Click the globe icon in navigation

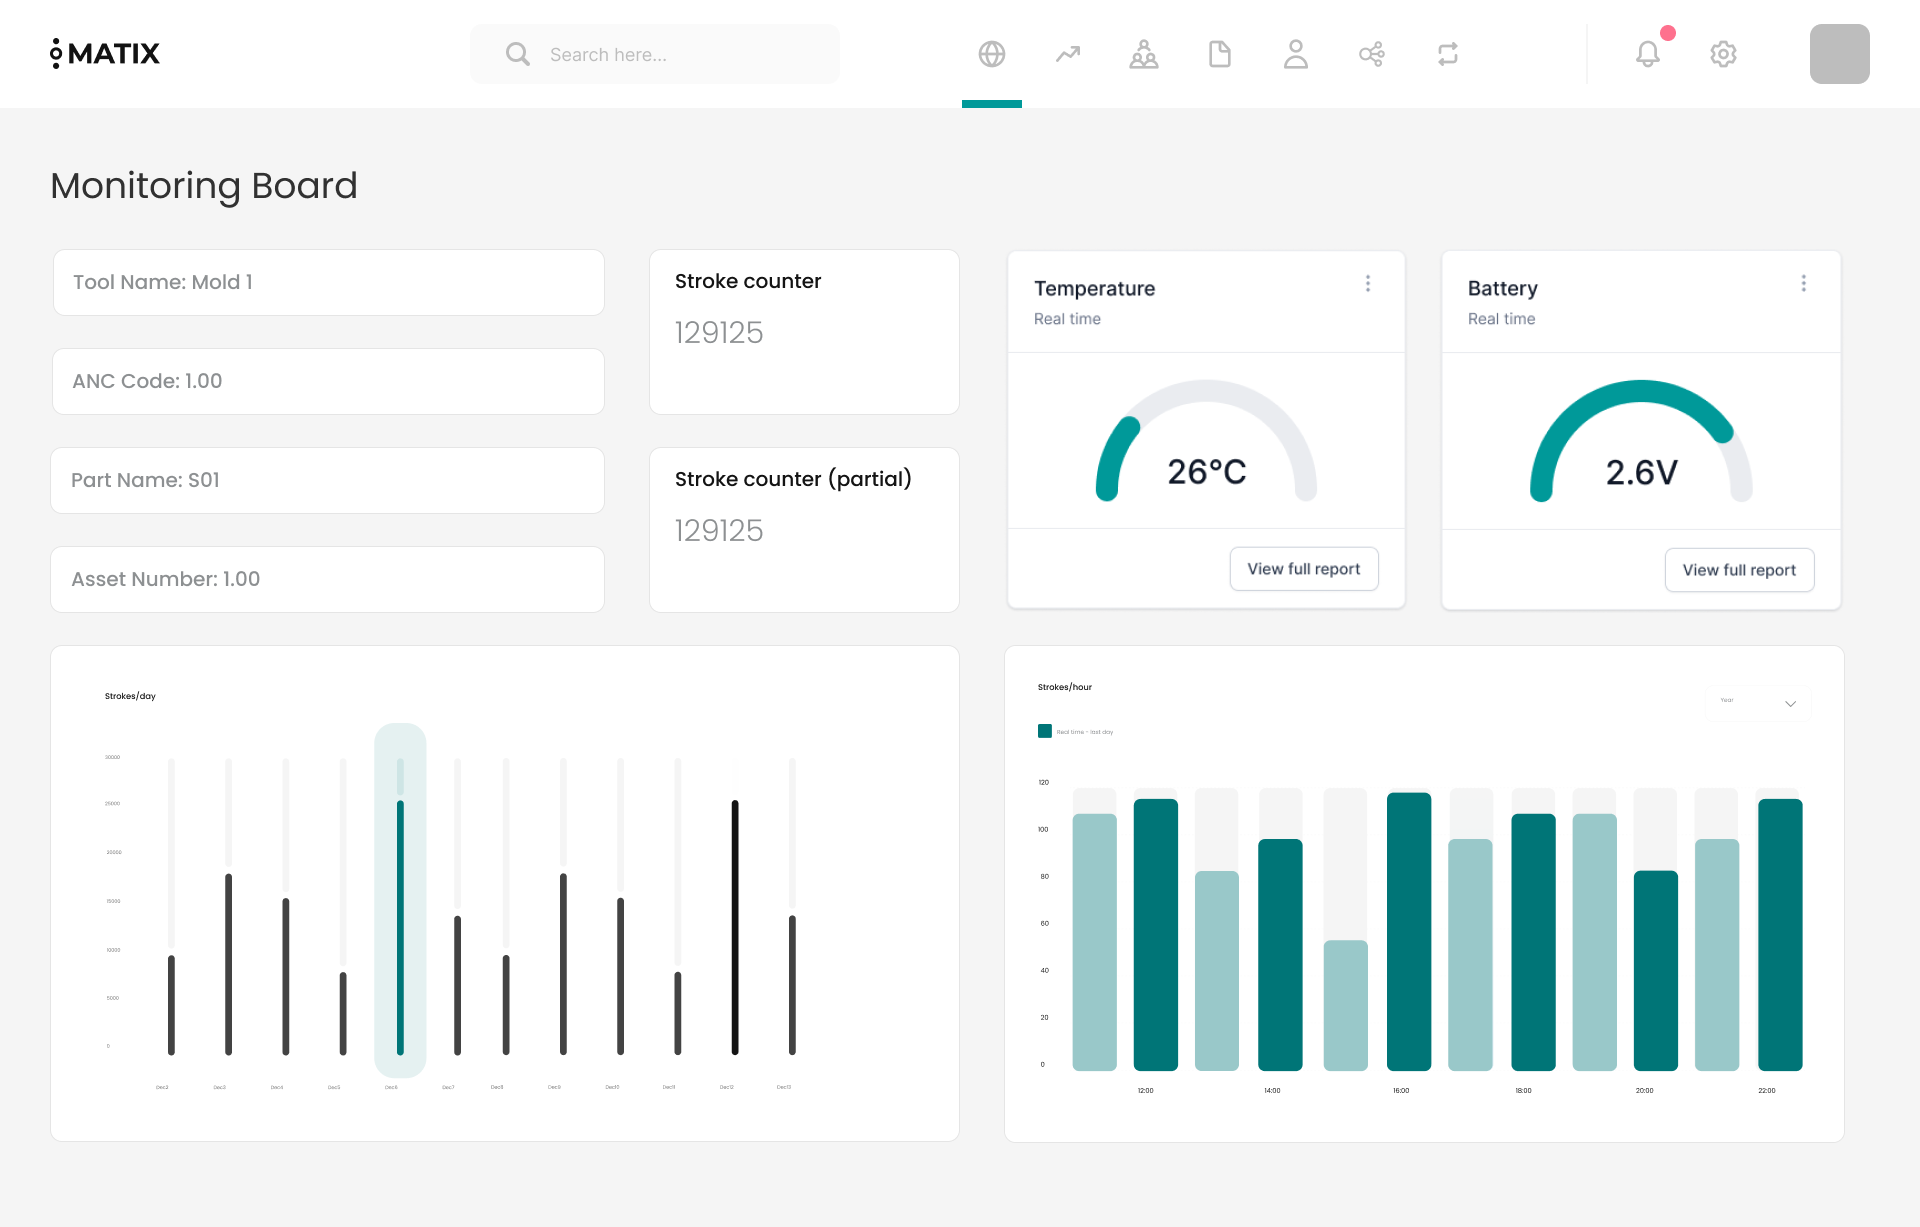tap(991, 54)
